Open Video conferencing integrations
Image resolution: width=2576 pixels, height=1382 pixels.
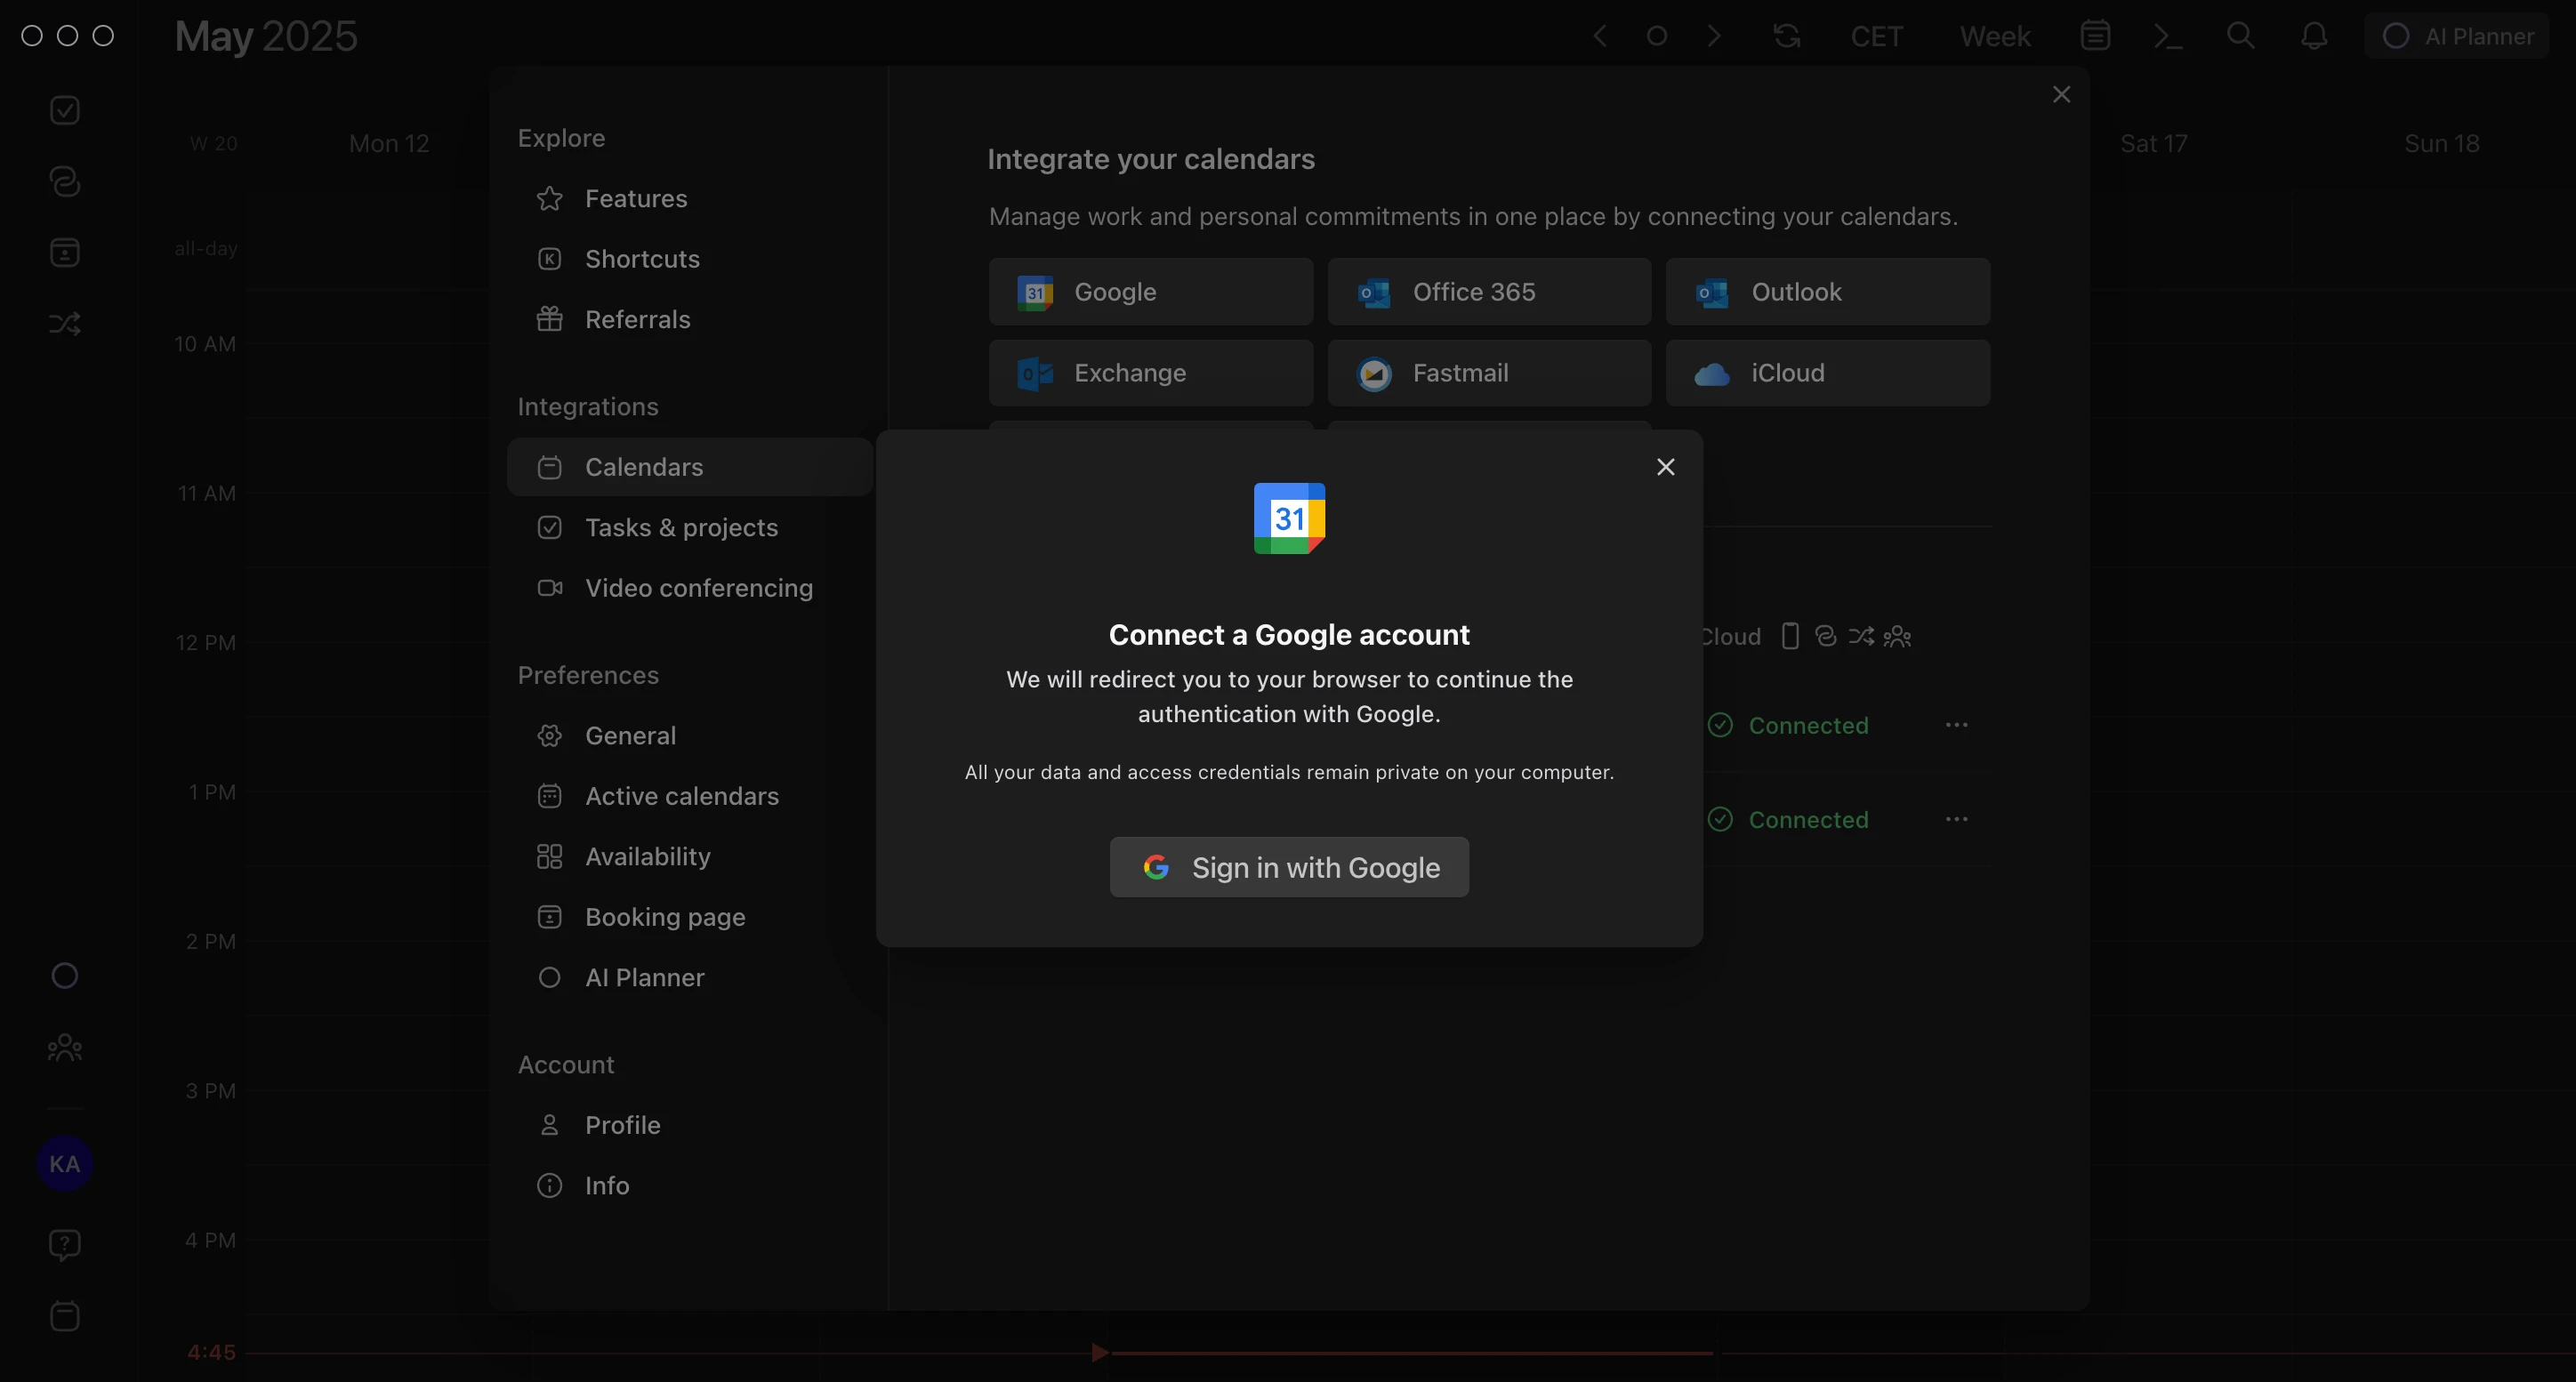(690, 588)
